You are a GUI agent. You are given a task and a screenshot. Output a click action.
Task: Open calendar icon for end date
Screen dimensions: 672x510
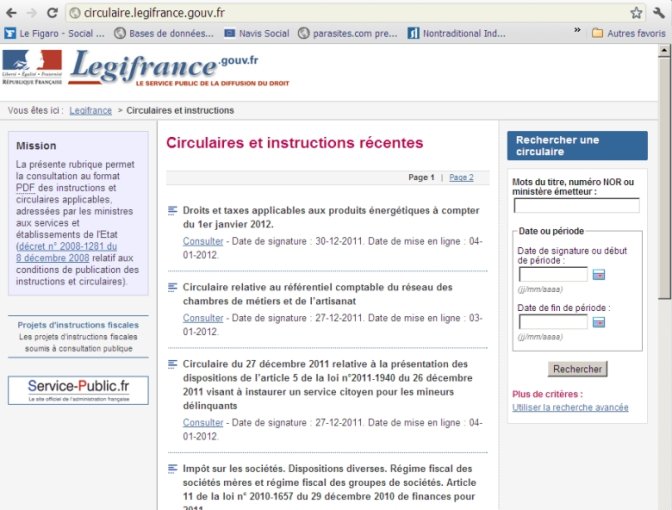tap(599, 322)
